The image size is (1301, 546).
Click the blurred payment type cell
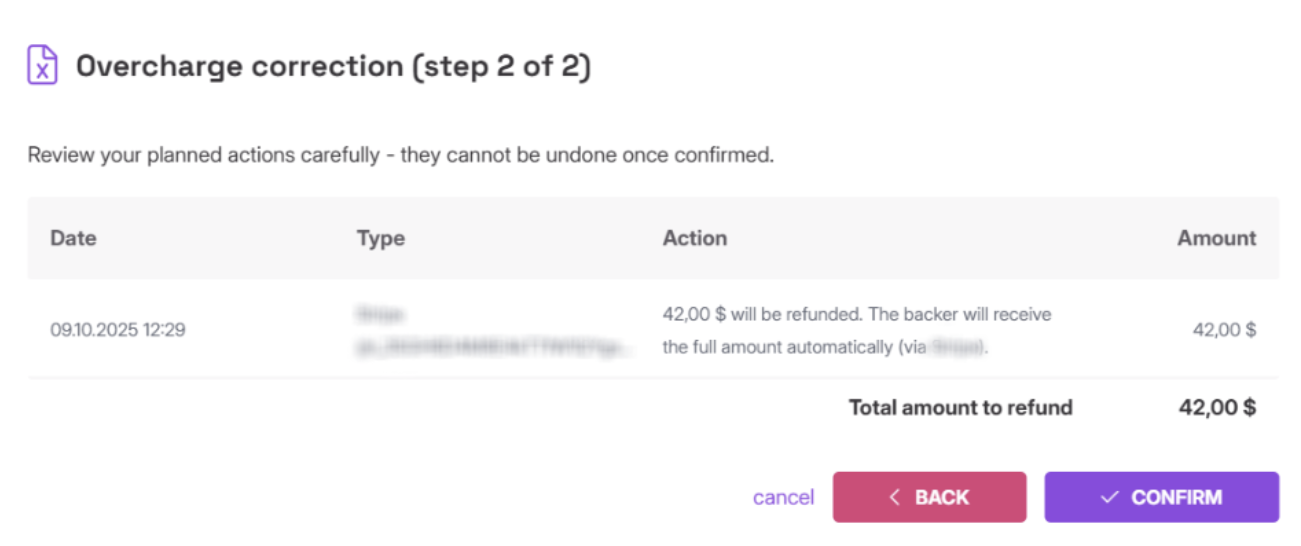[x=380, y=315]
